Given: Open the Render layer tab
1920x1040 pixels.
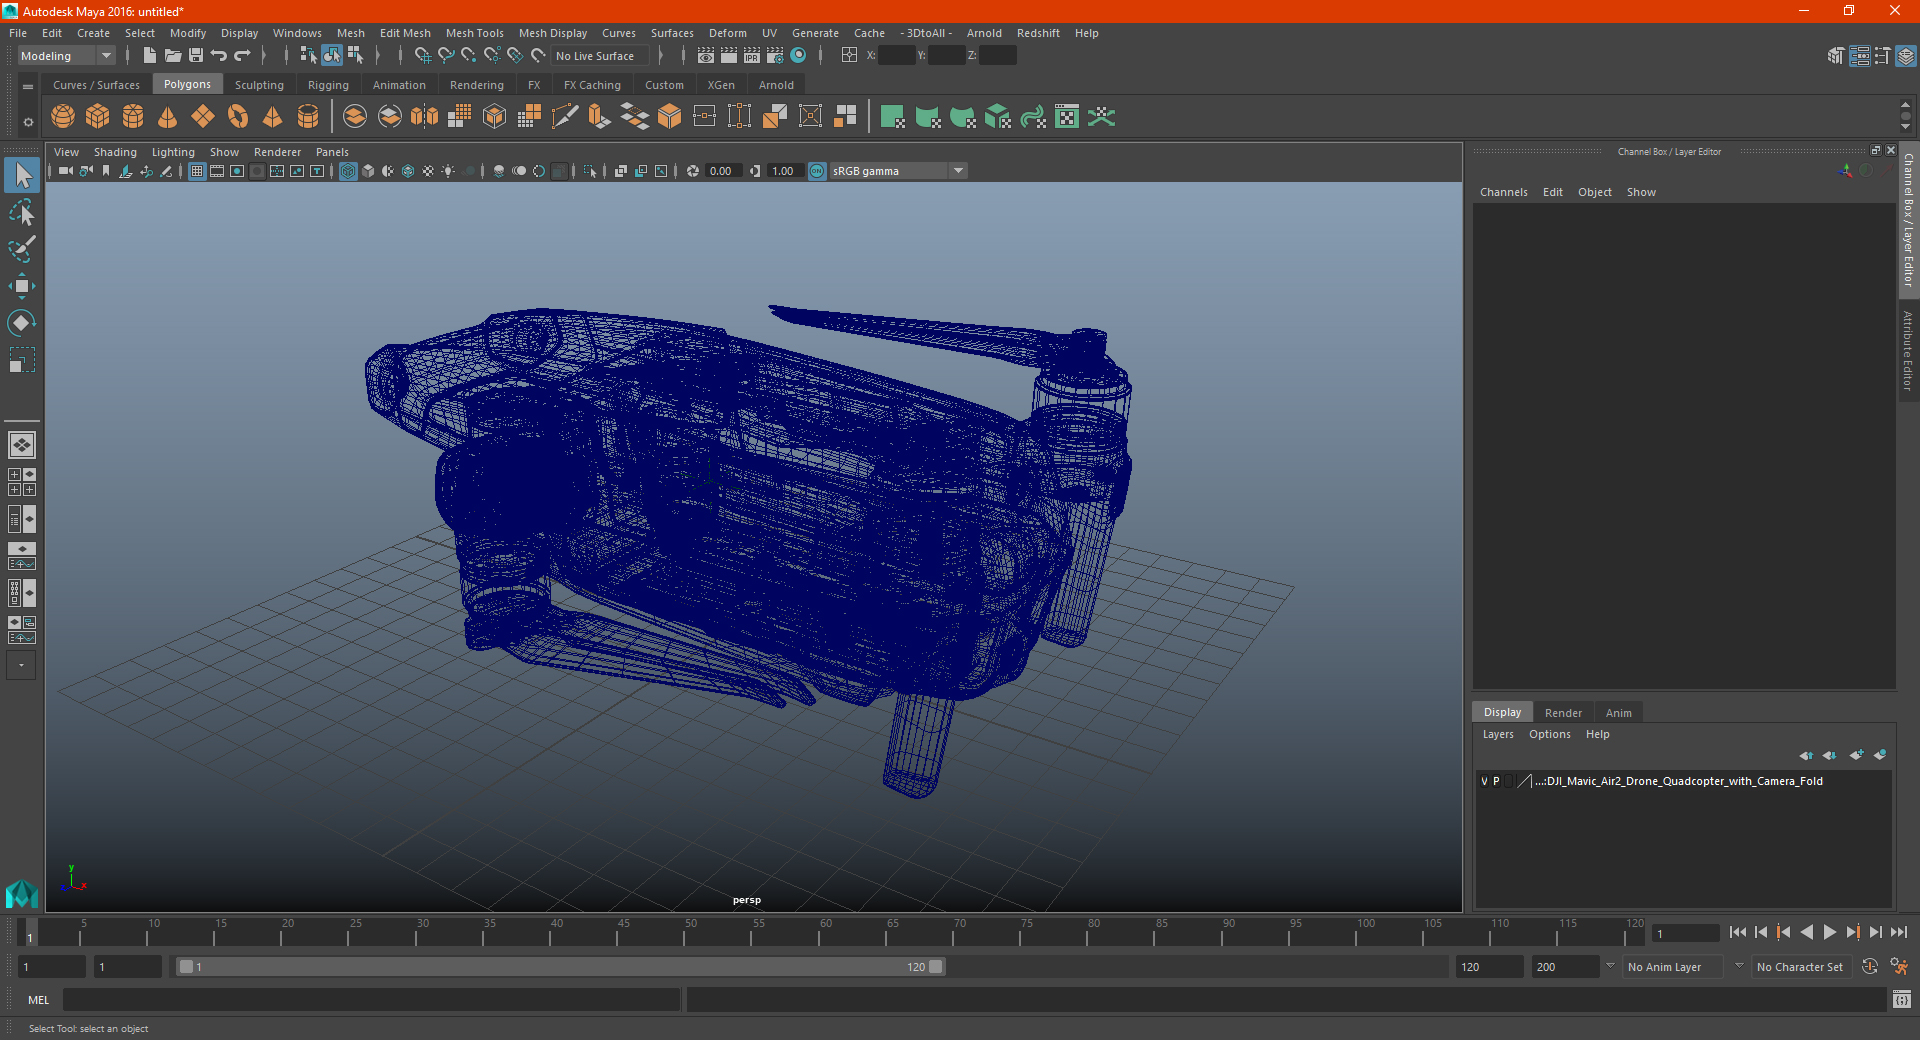Looking at the screenshot, I should (x=1562, y=713).
